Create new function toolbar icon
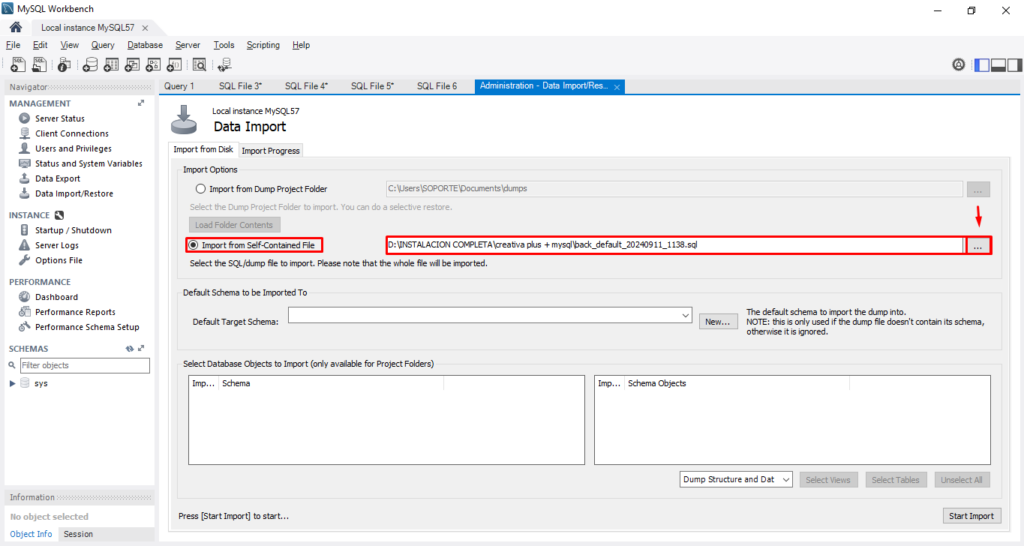Image resolution: width=1024 pixels, height=546 pixels. 174,65
